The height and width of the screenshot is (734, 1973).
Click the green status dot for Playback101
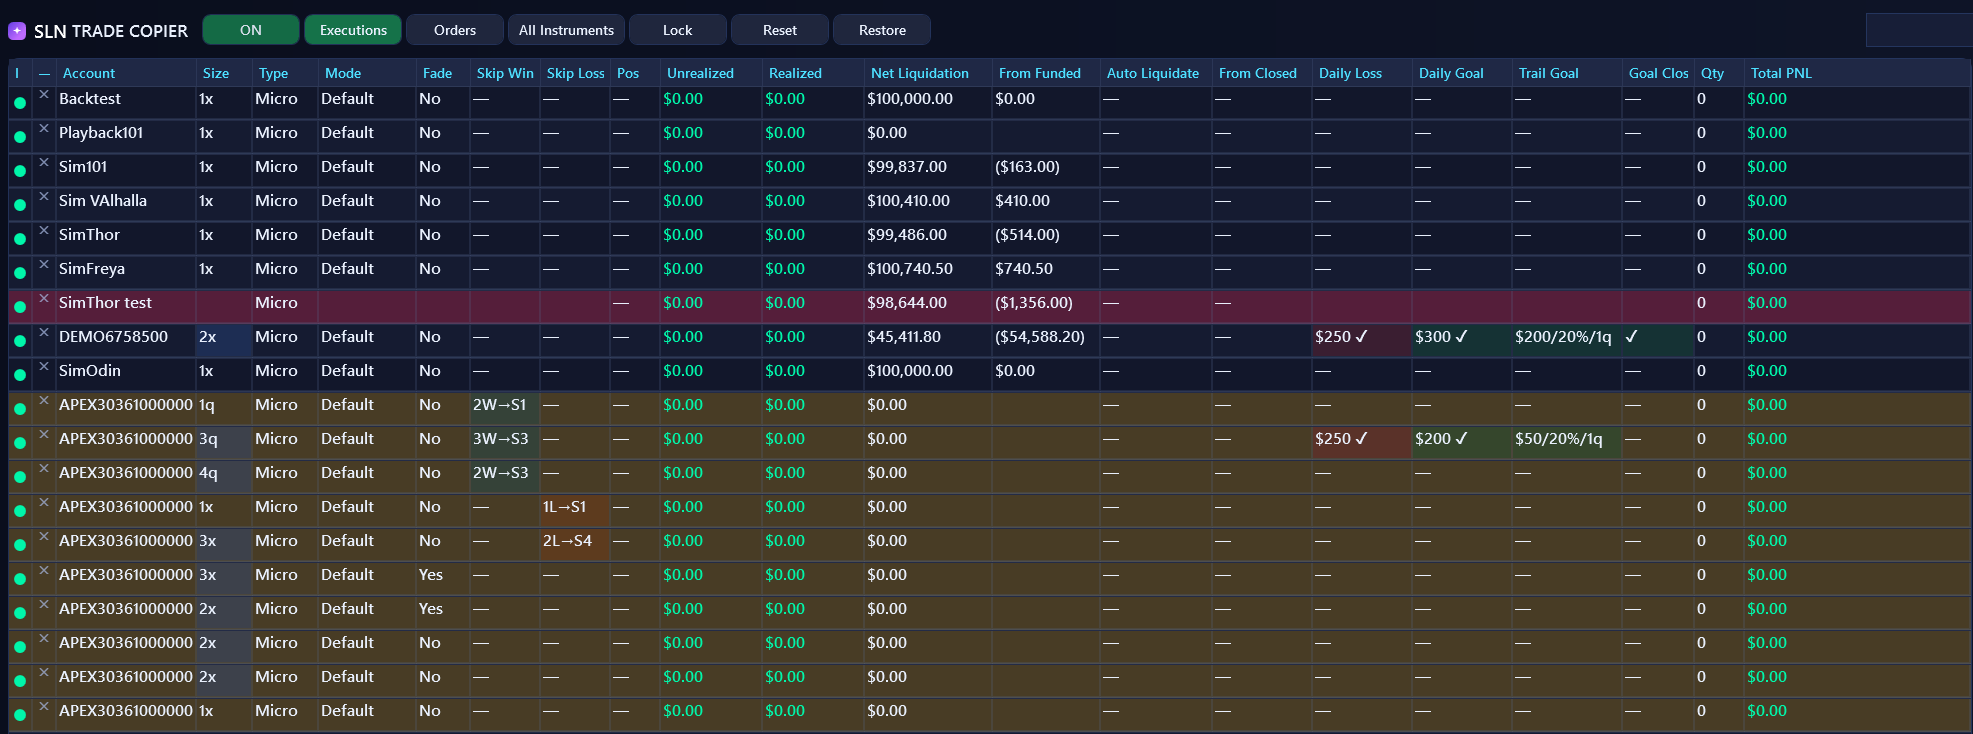[20, 137]
